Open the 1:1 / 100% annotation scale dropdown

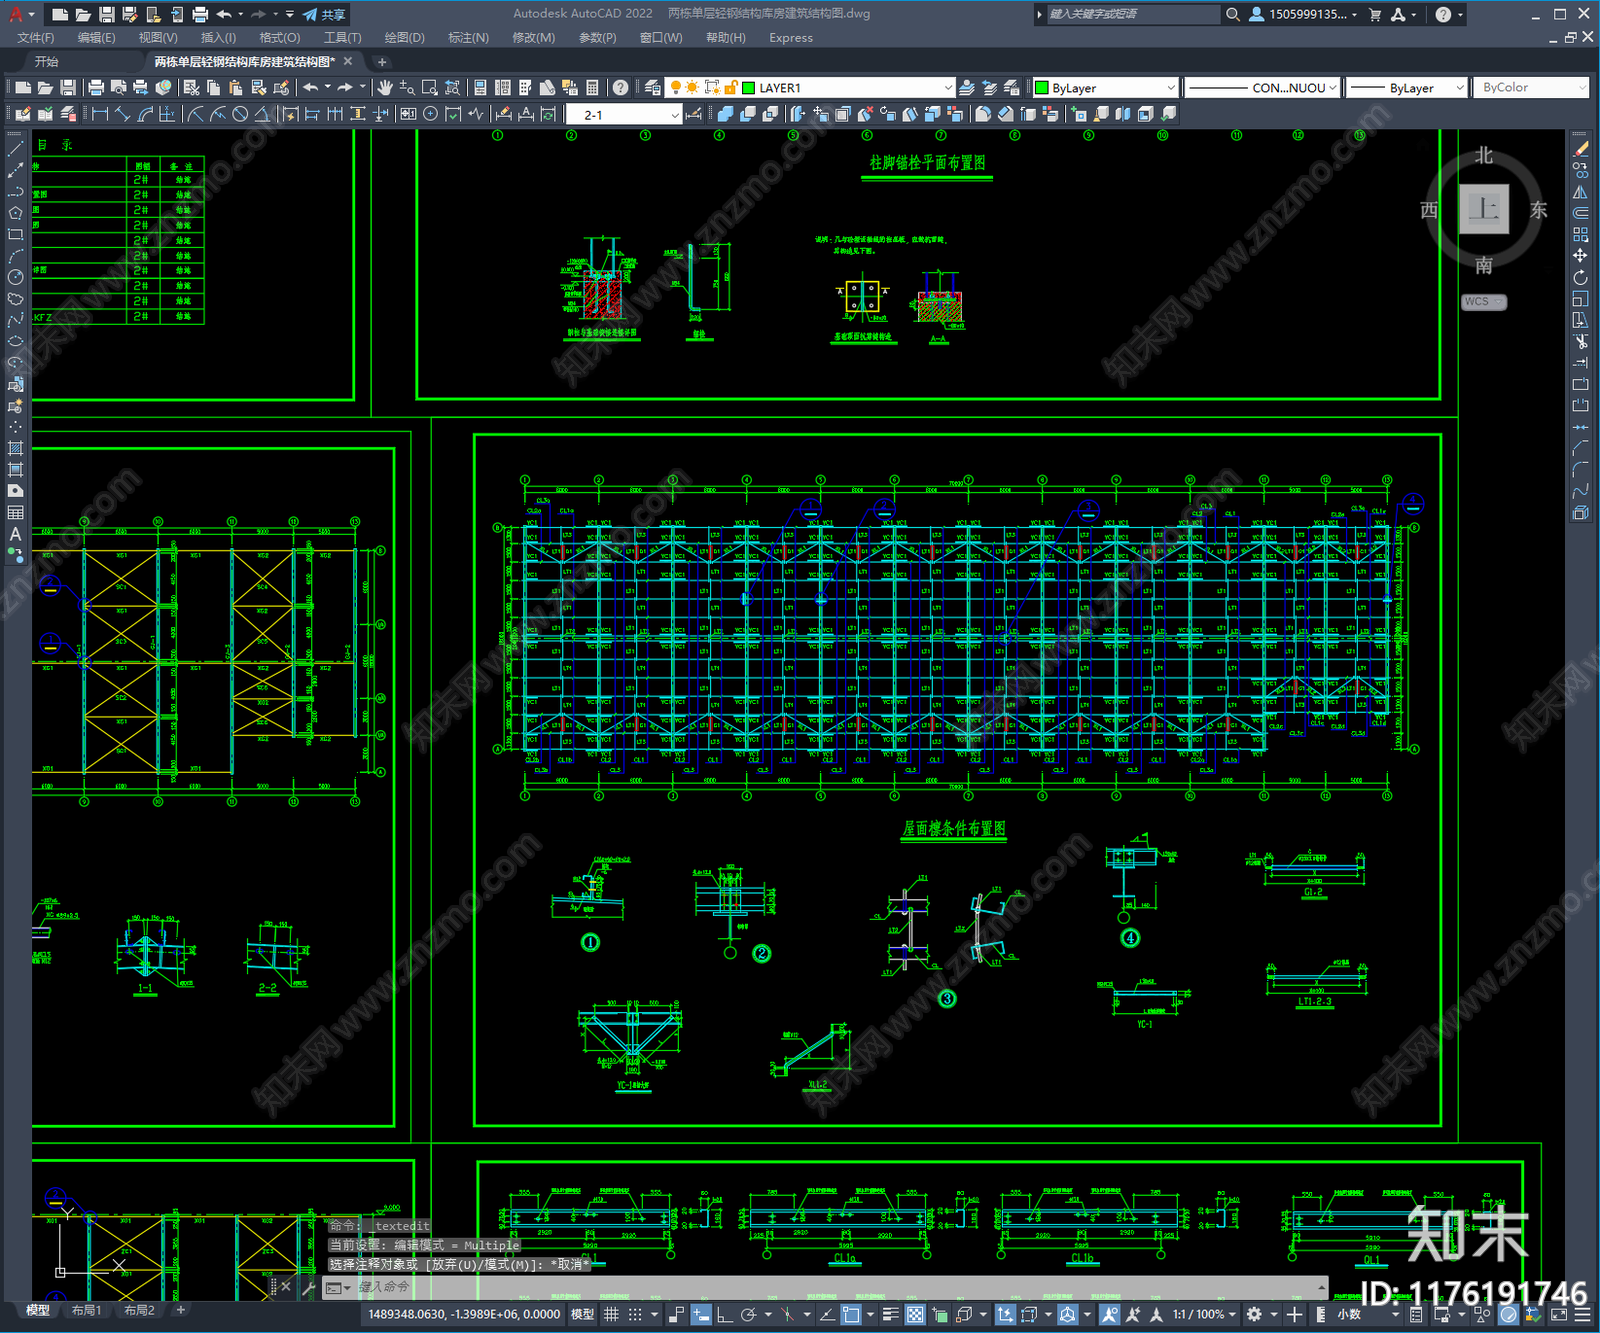click(x=1204, y=1314)
